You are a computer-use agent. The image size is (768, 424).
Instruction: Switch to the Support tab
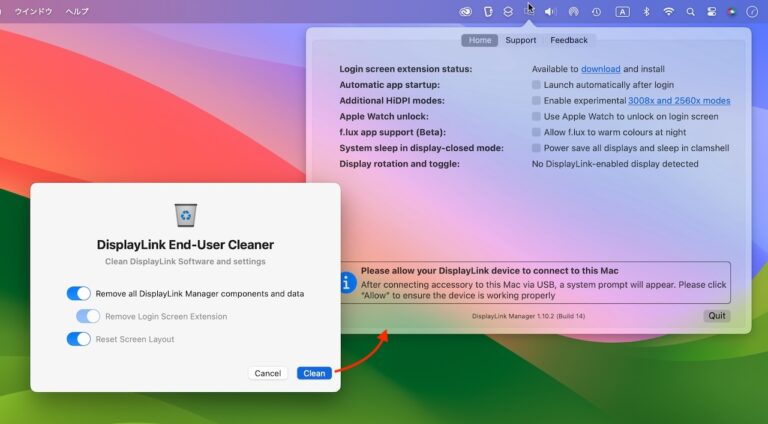pyautogui.click(x=521, y=40)
